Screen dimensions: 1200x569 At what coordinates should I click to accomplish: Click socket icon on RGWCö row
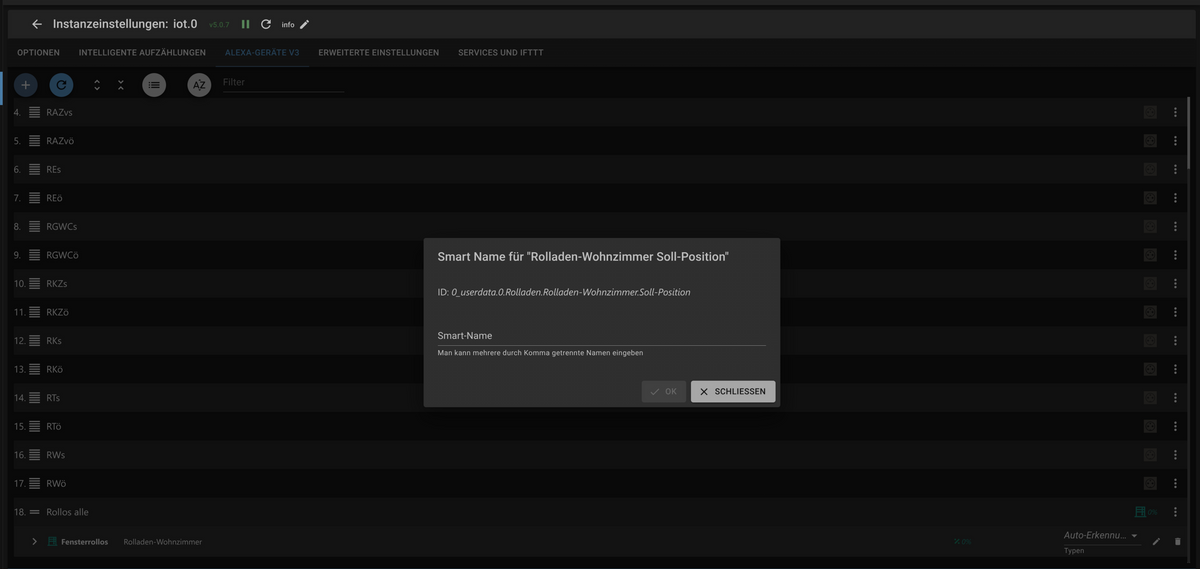tap(1150, 255)
